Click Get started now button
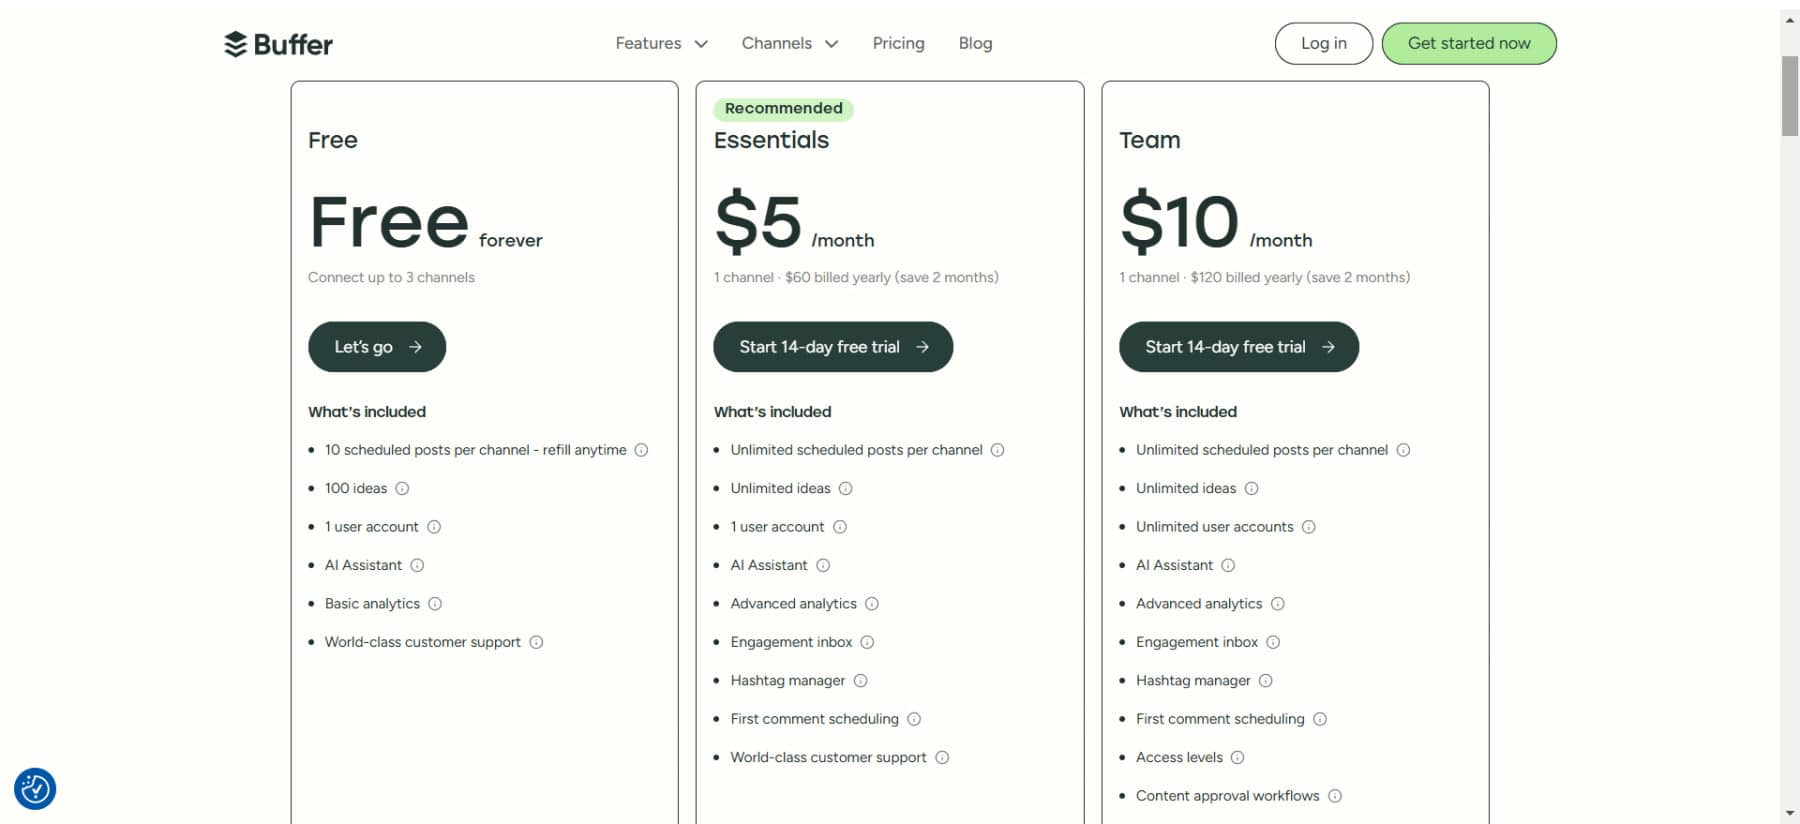This screenshot has width=1800, height=824. tap(1469, 44)
